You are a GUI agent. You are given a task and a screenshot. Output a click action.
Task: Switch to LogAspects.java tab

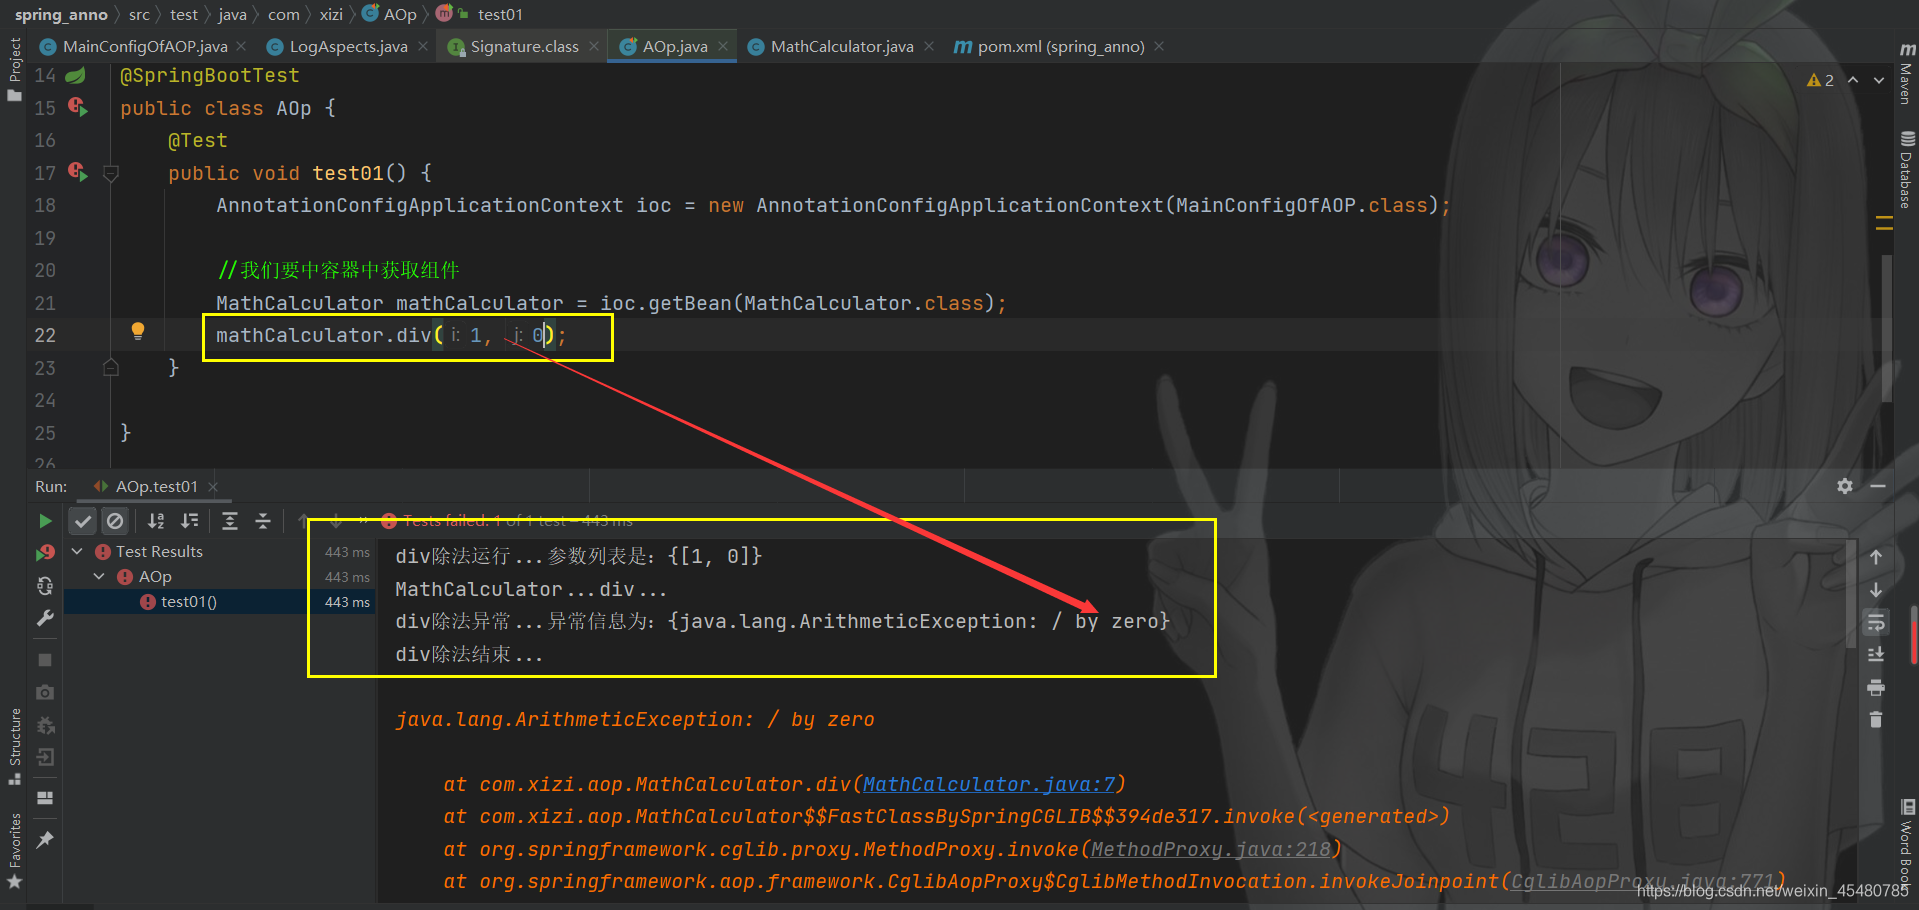pyautogui.click(x=347, y=47)
